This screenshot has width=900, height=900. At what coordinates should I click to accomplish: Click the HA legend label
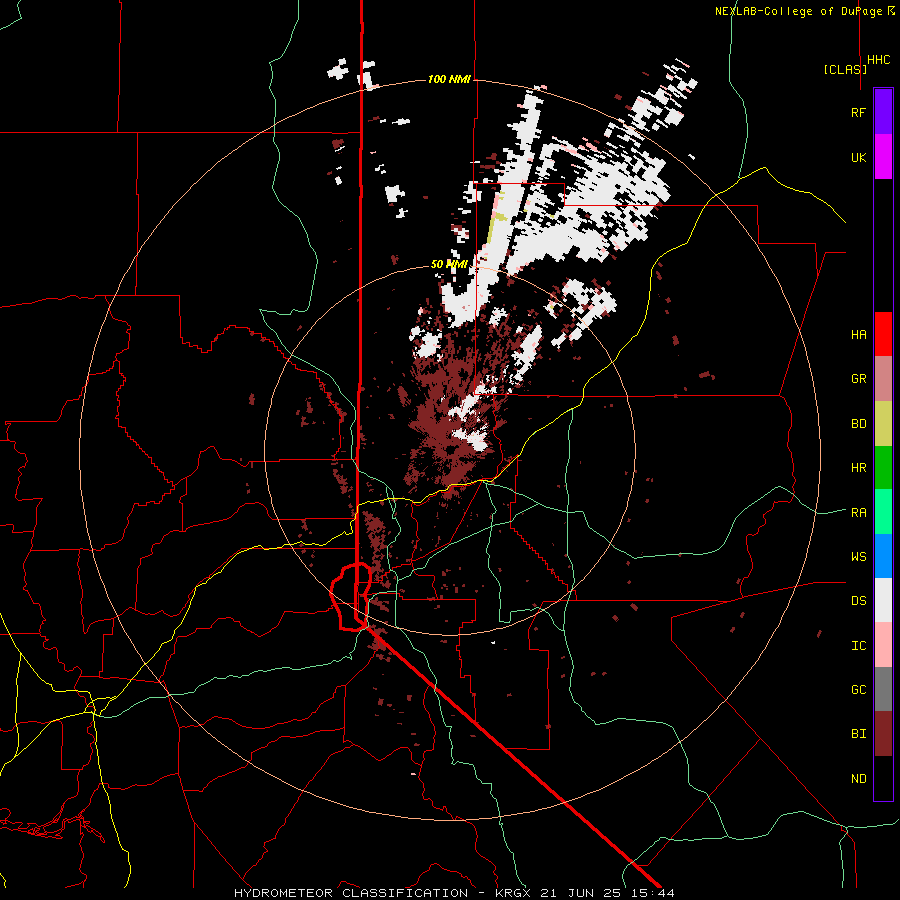click(x=858, y=335)
